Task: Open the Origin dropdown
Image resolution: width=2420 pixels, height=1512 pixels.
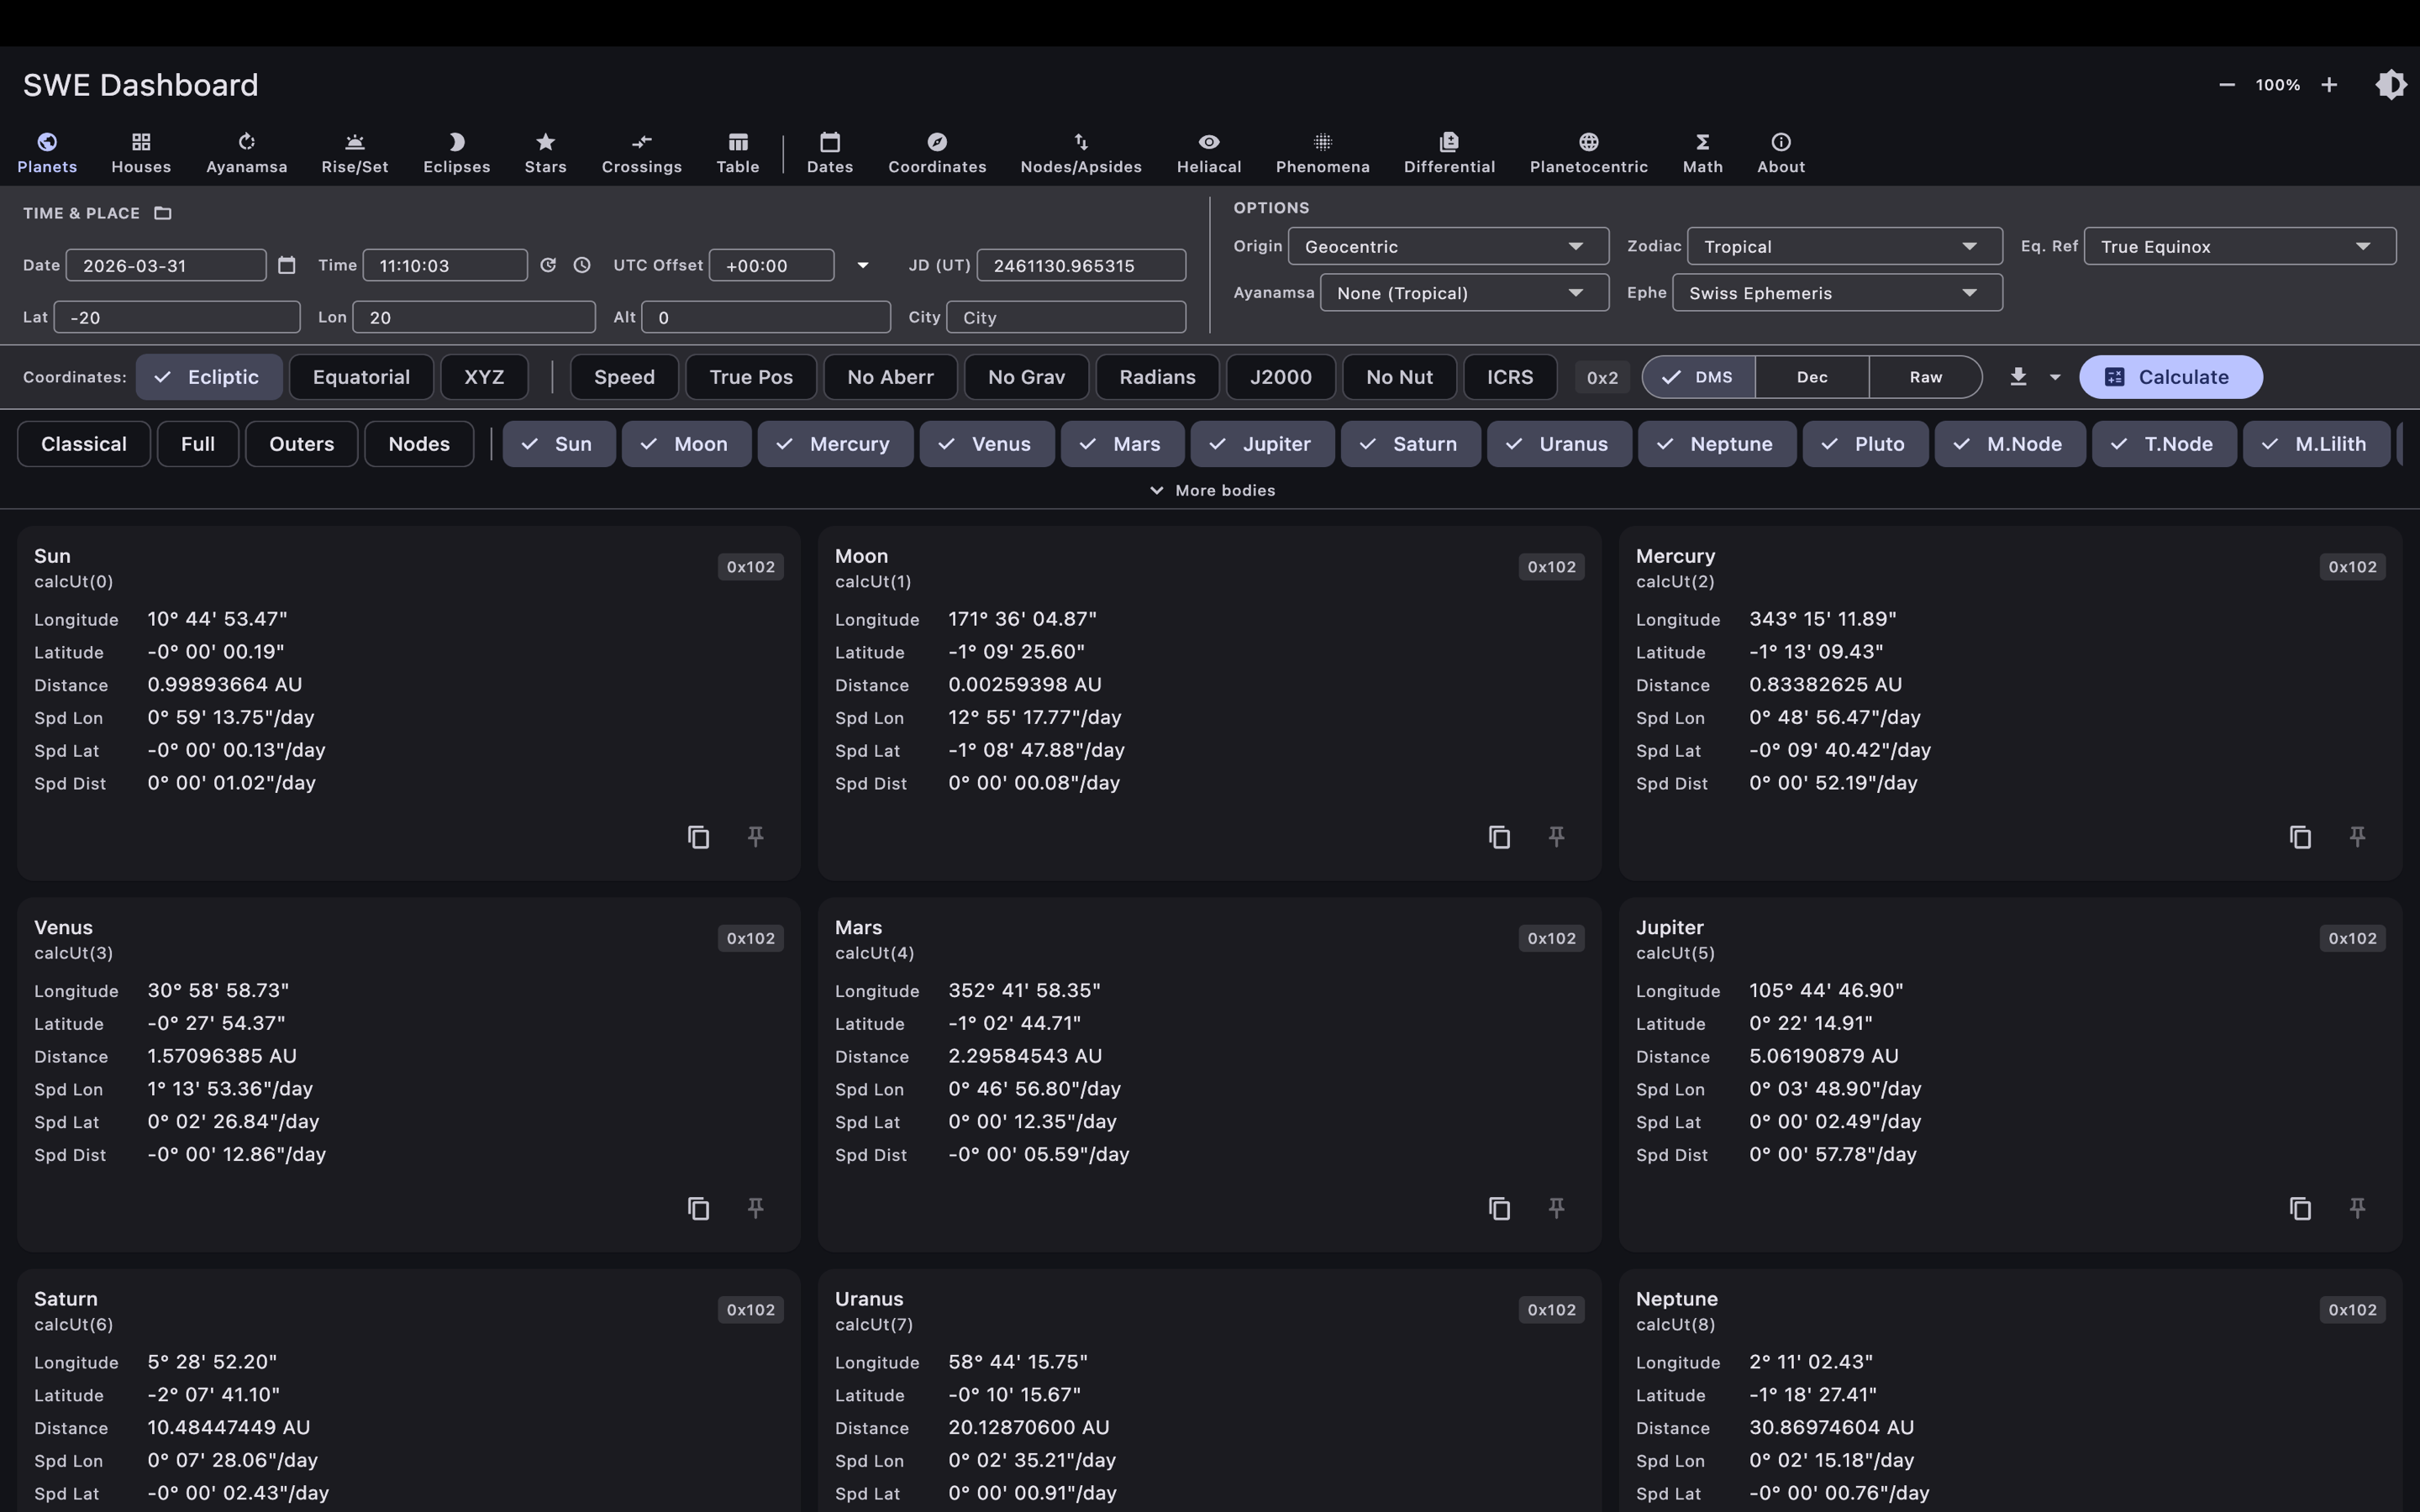Action: pos(1448,246)
